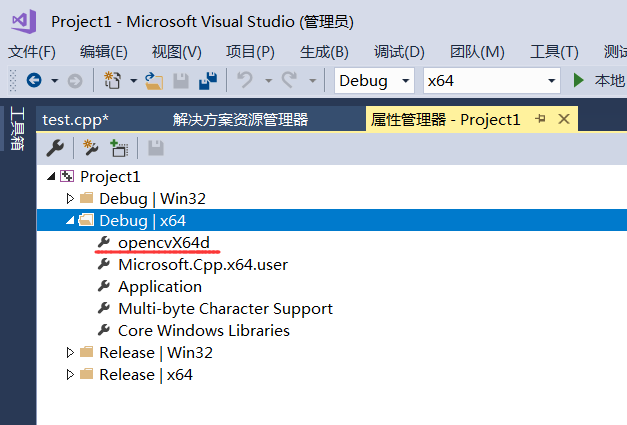Click the grayed Save icon in Property Manager toolbar

coord(156,148)
